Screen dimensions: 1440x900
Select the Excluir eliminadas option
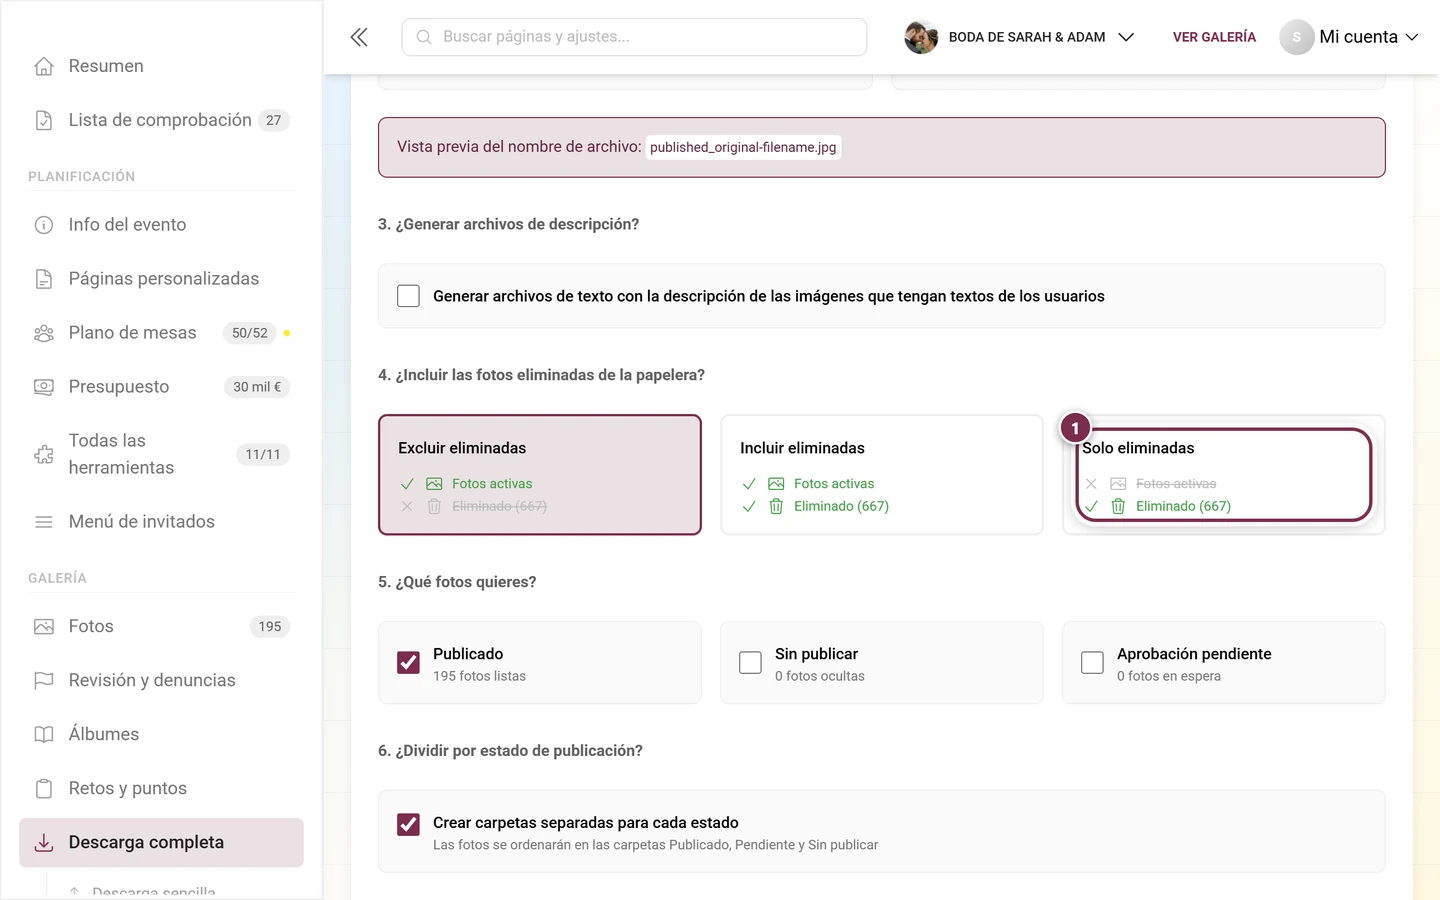540,475
